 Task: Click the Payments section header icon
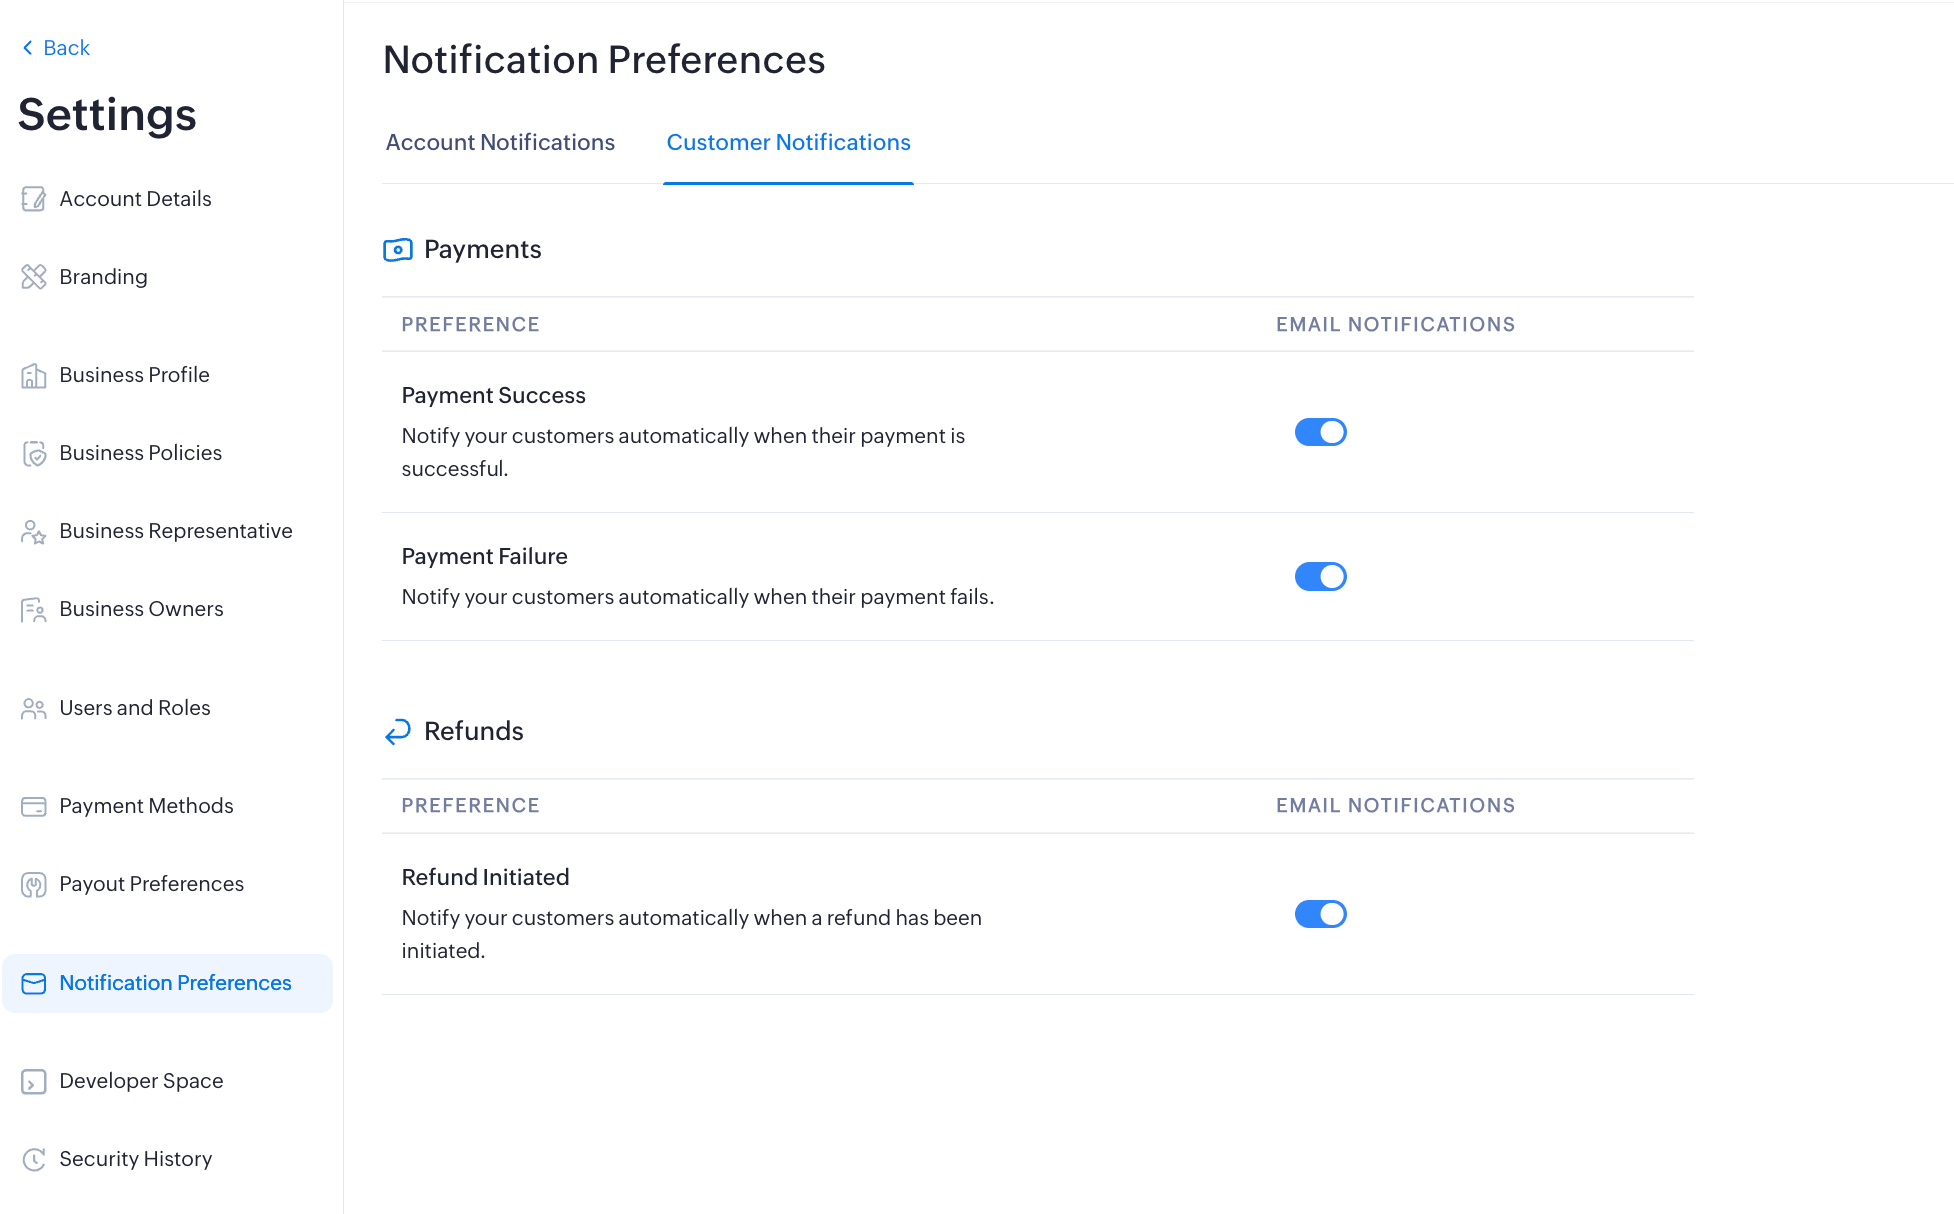pyautogui.click(x=397, y=249)
